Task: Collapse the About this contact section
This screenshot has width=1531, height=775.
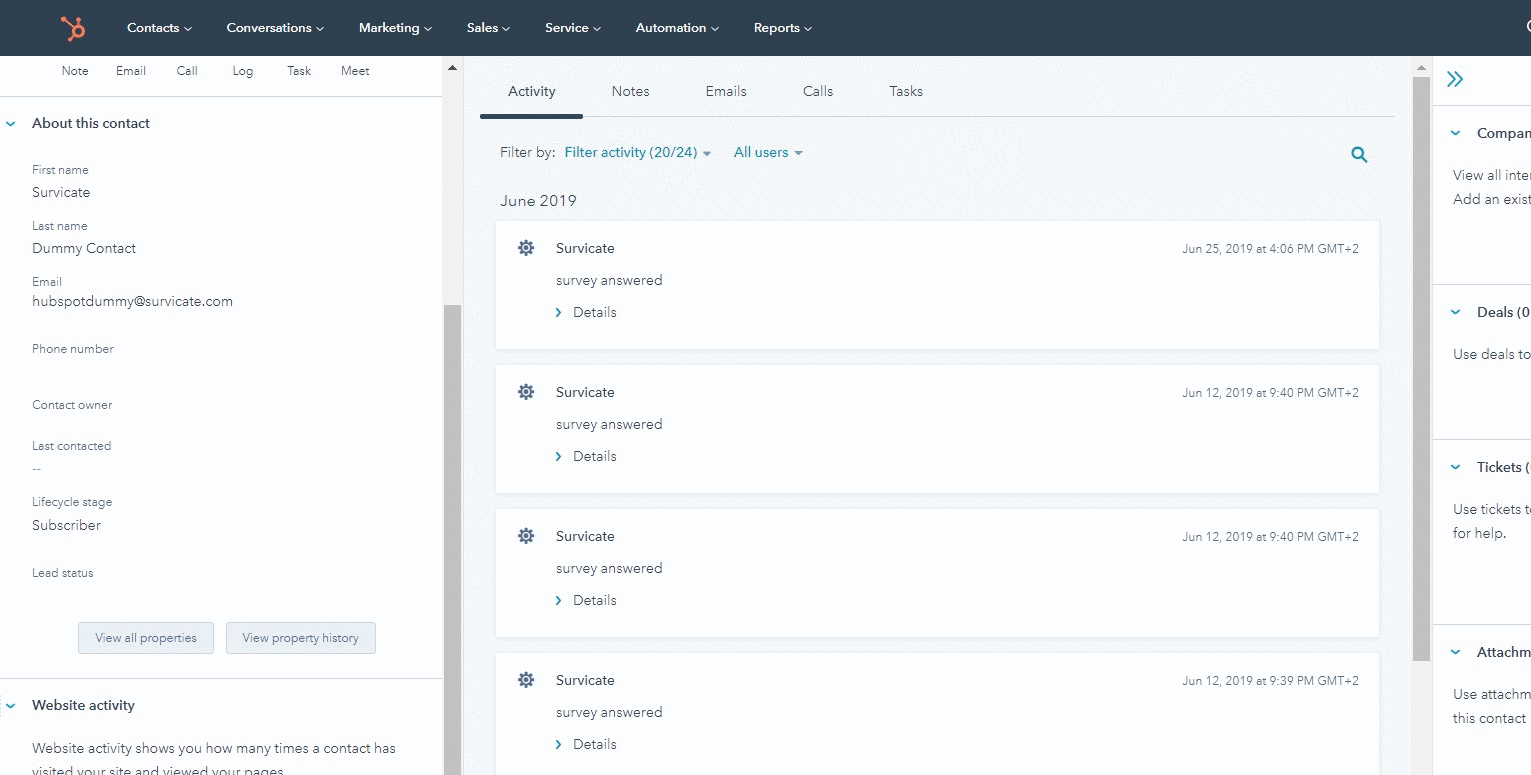Action: click(11, 124)
